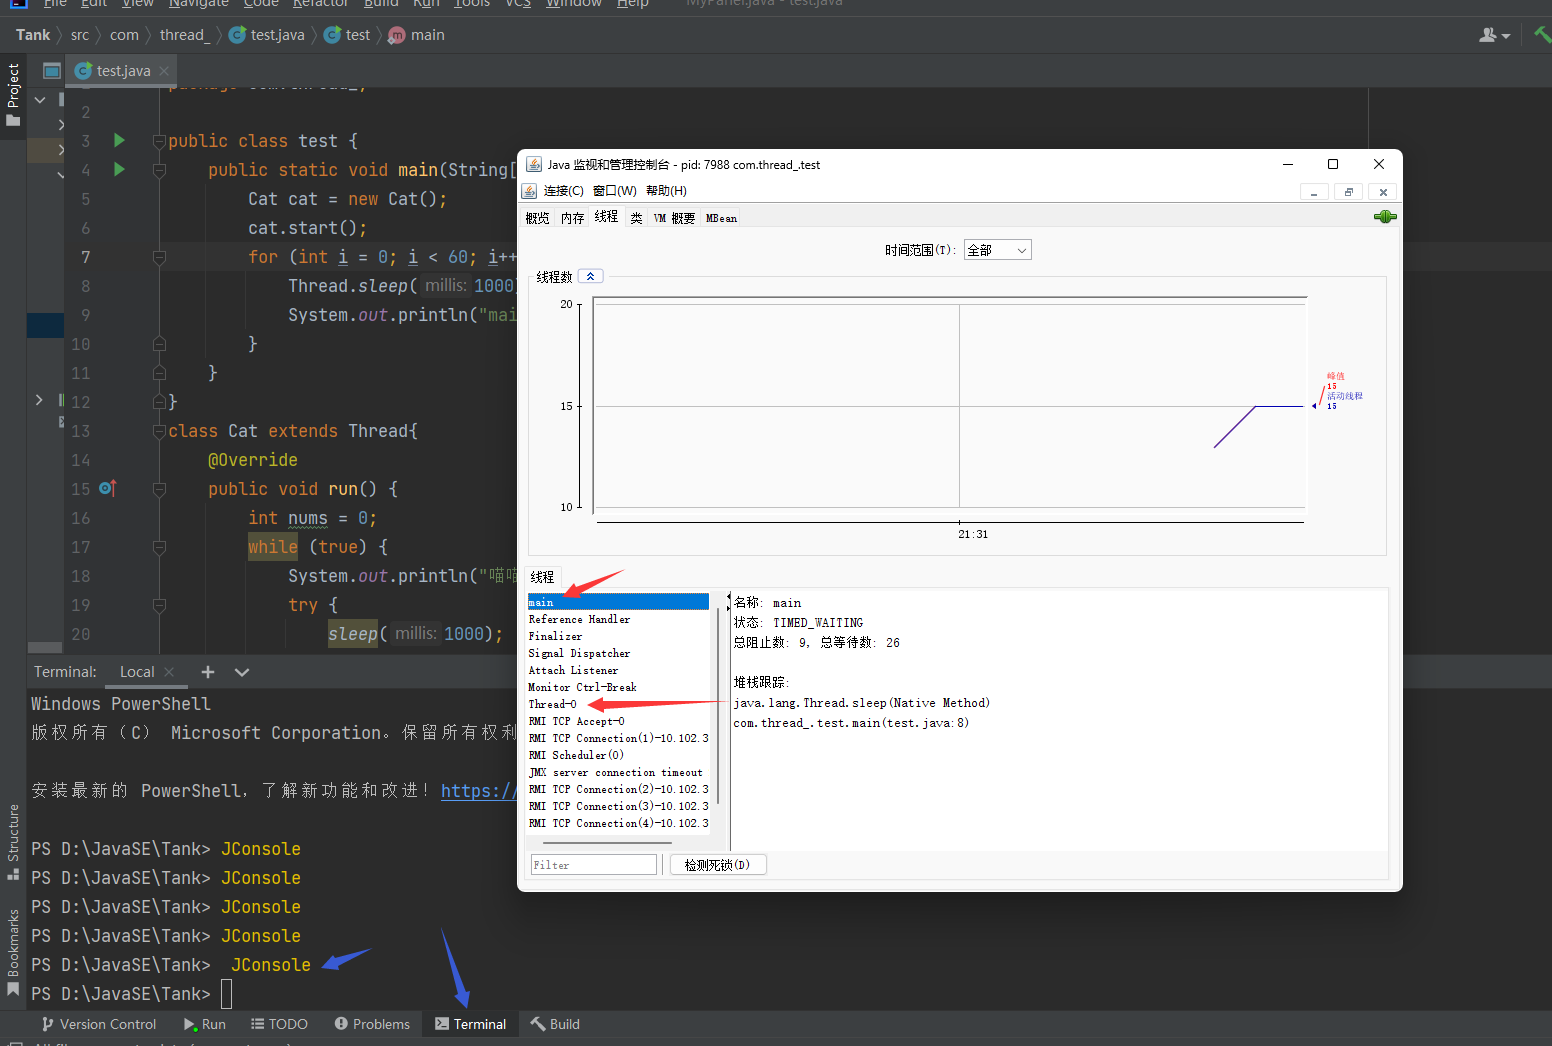
Task: Click the JConsole connection status icon
Action: (1385, 217)
